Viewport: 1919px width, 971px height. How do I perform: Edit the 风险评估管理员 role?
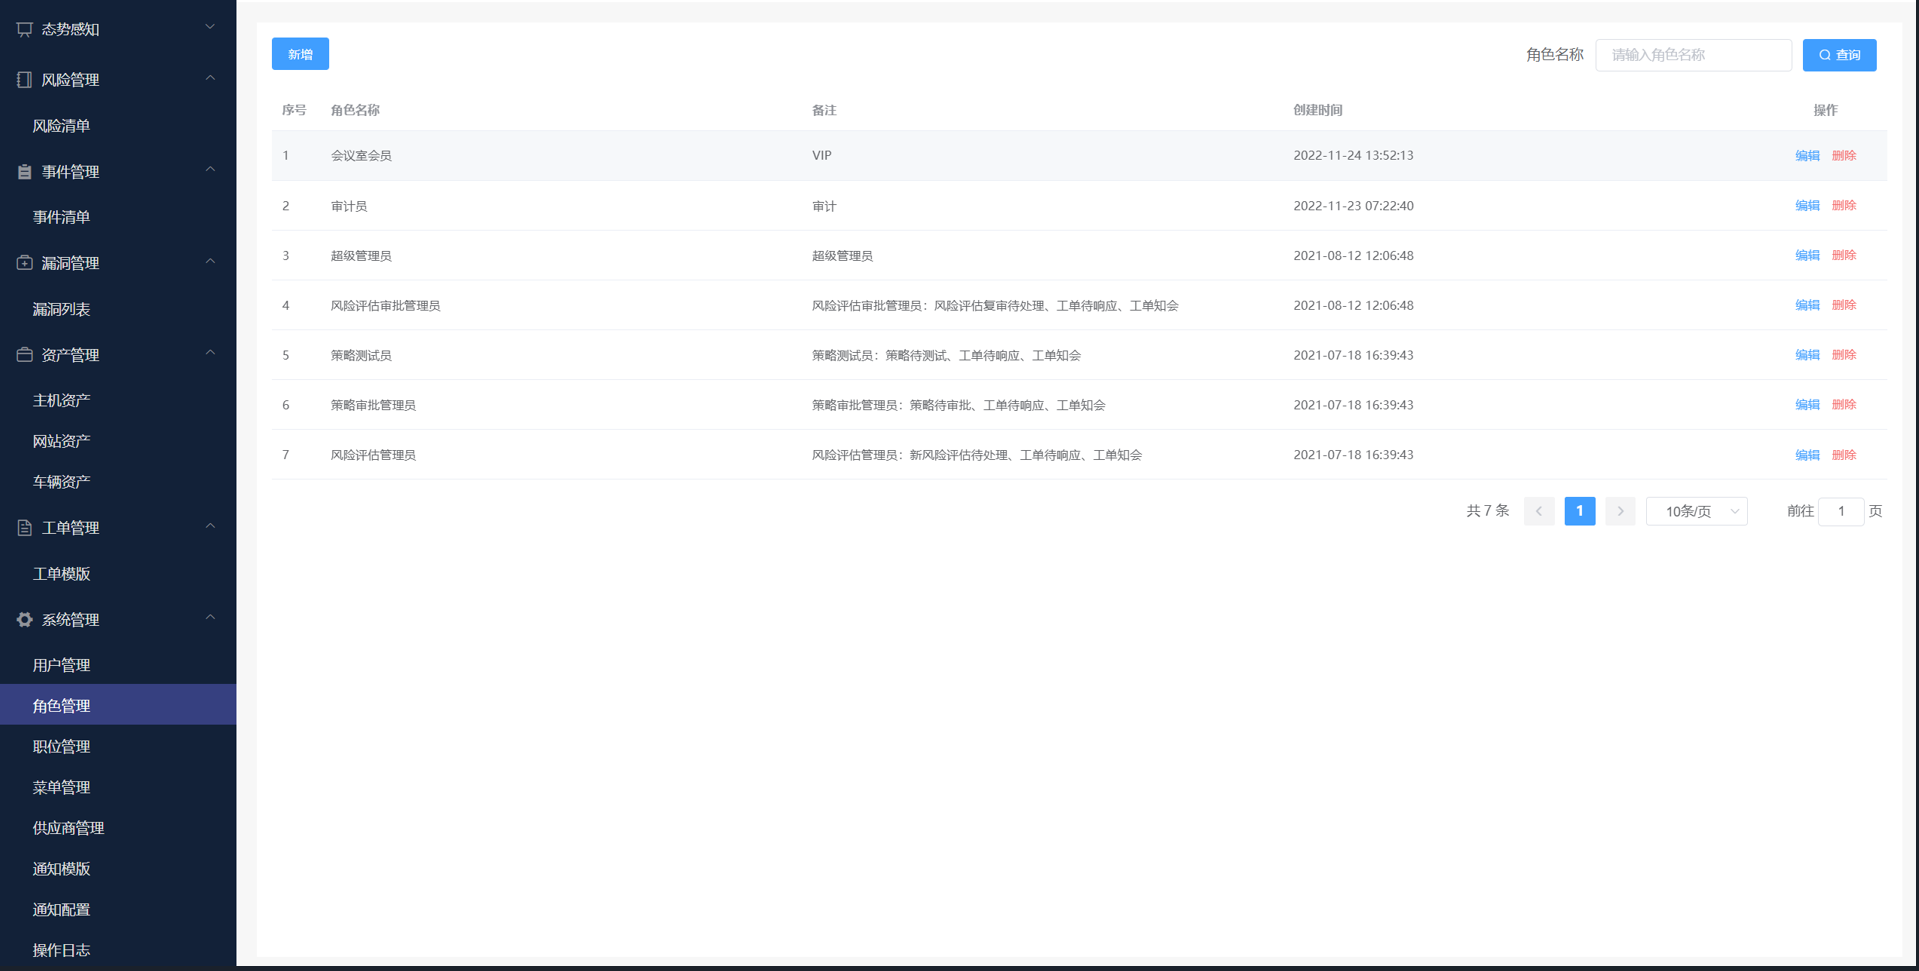1807,455
